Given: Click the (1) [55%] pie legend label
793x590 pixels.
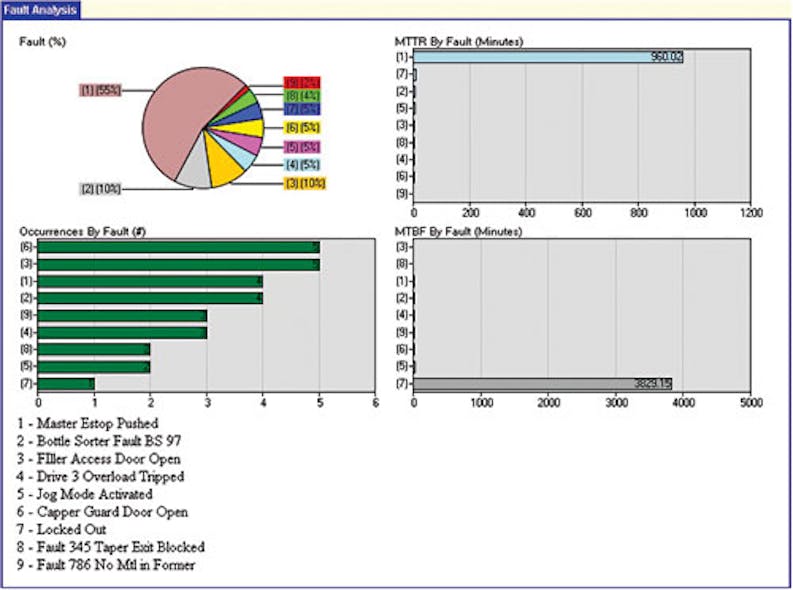Looking at the screenshot, I should (101, 90).
